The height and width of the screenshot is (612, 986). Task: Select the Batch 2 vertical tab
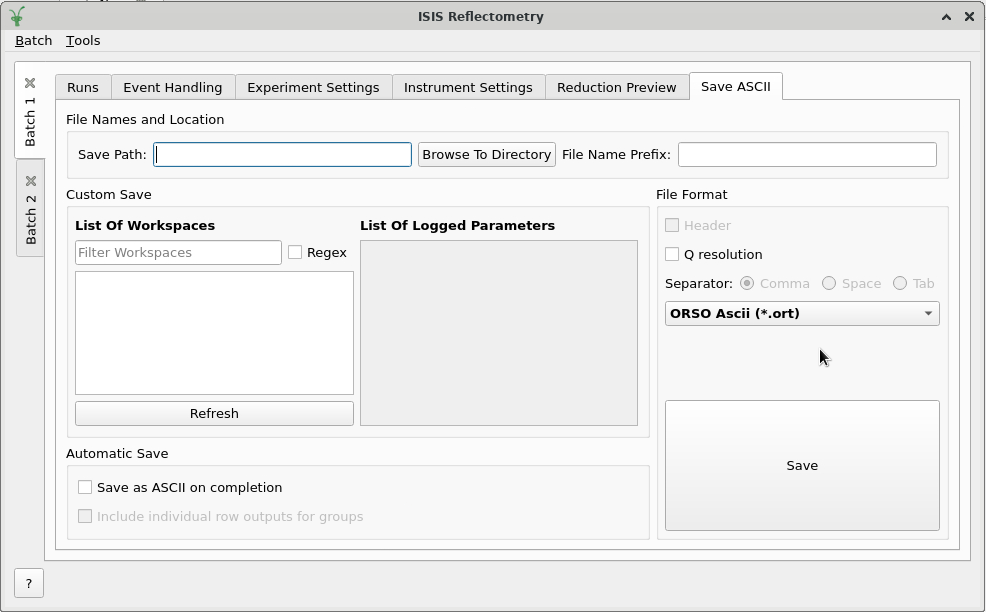30,220
